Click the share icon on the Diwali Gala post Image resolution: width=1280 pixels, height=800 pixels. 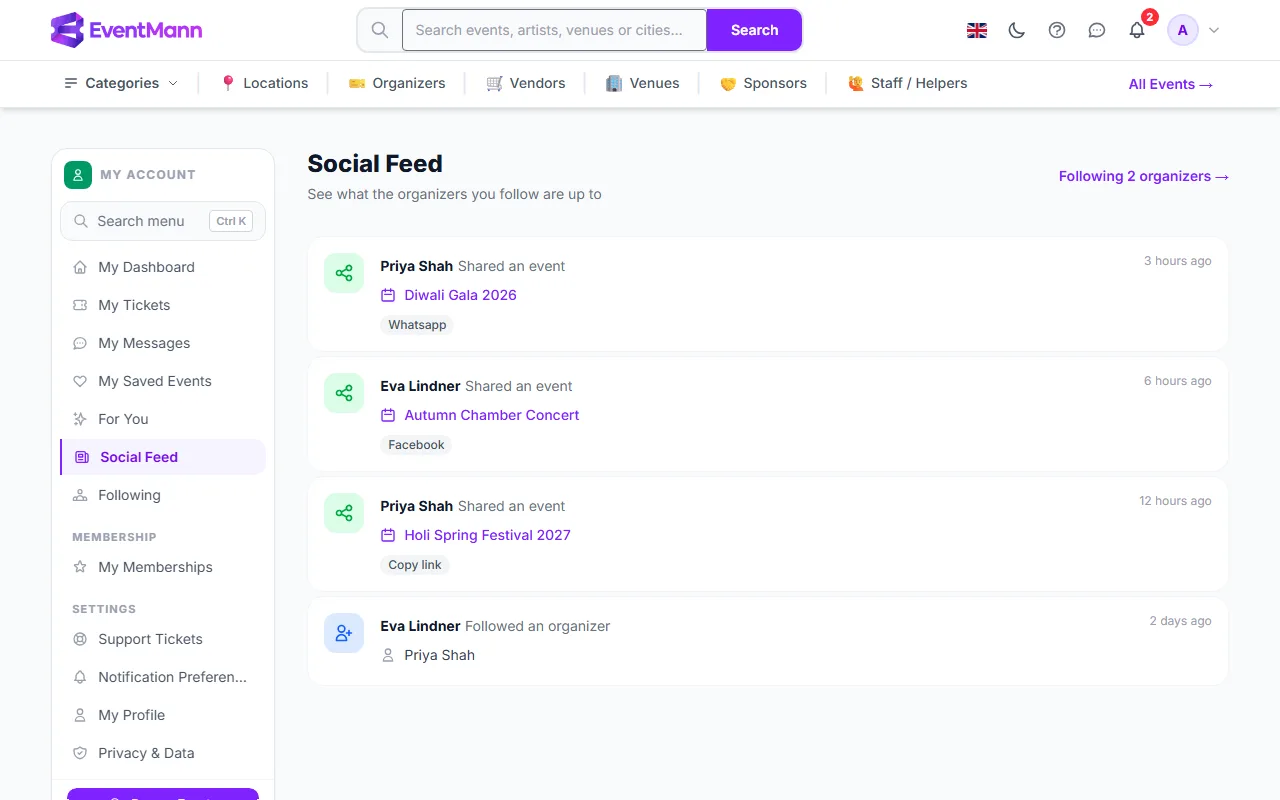pyautogui.click(x=344, y=273)
